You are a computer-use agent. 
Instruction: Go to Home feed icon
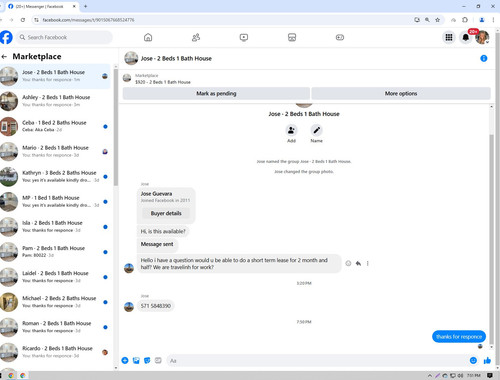click(x=148, y=37)
